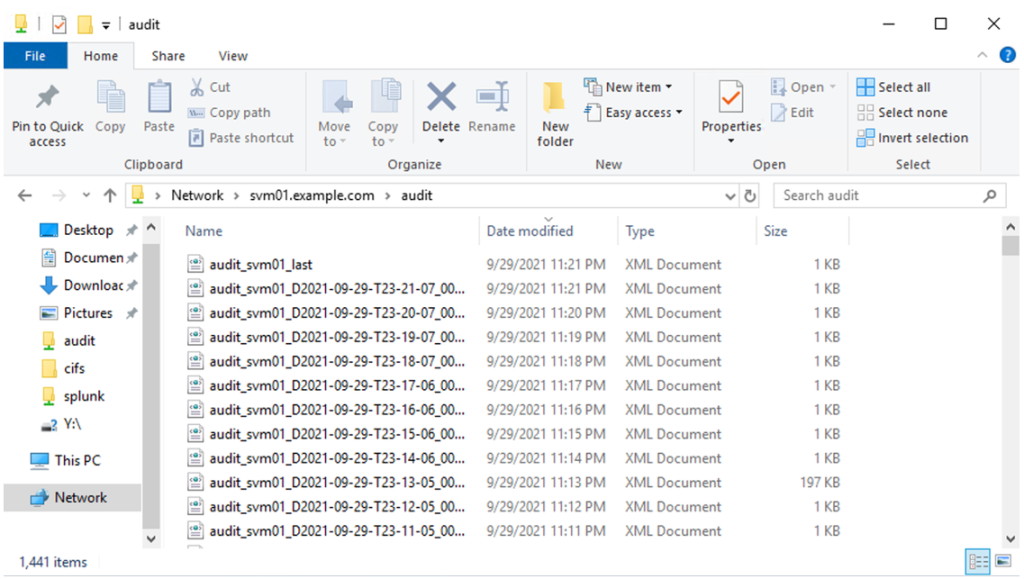The image size is (1024, 579).
Task: Open the Easy access dropdown menu
Action: pos(633,112)
